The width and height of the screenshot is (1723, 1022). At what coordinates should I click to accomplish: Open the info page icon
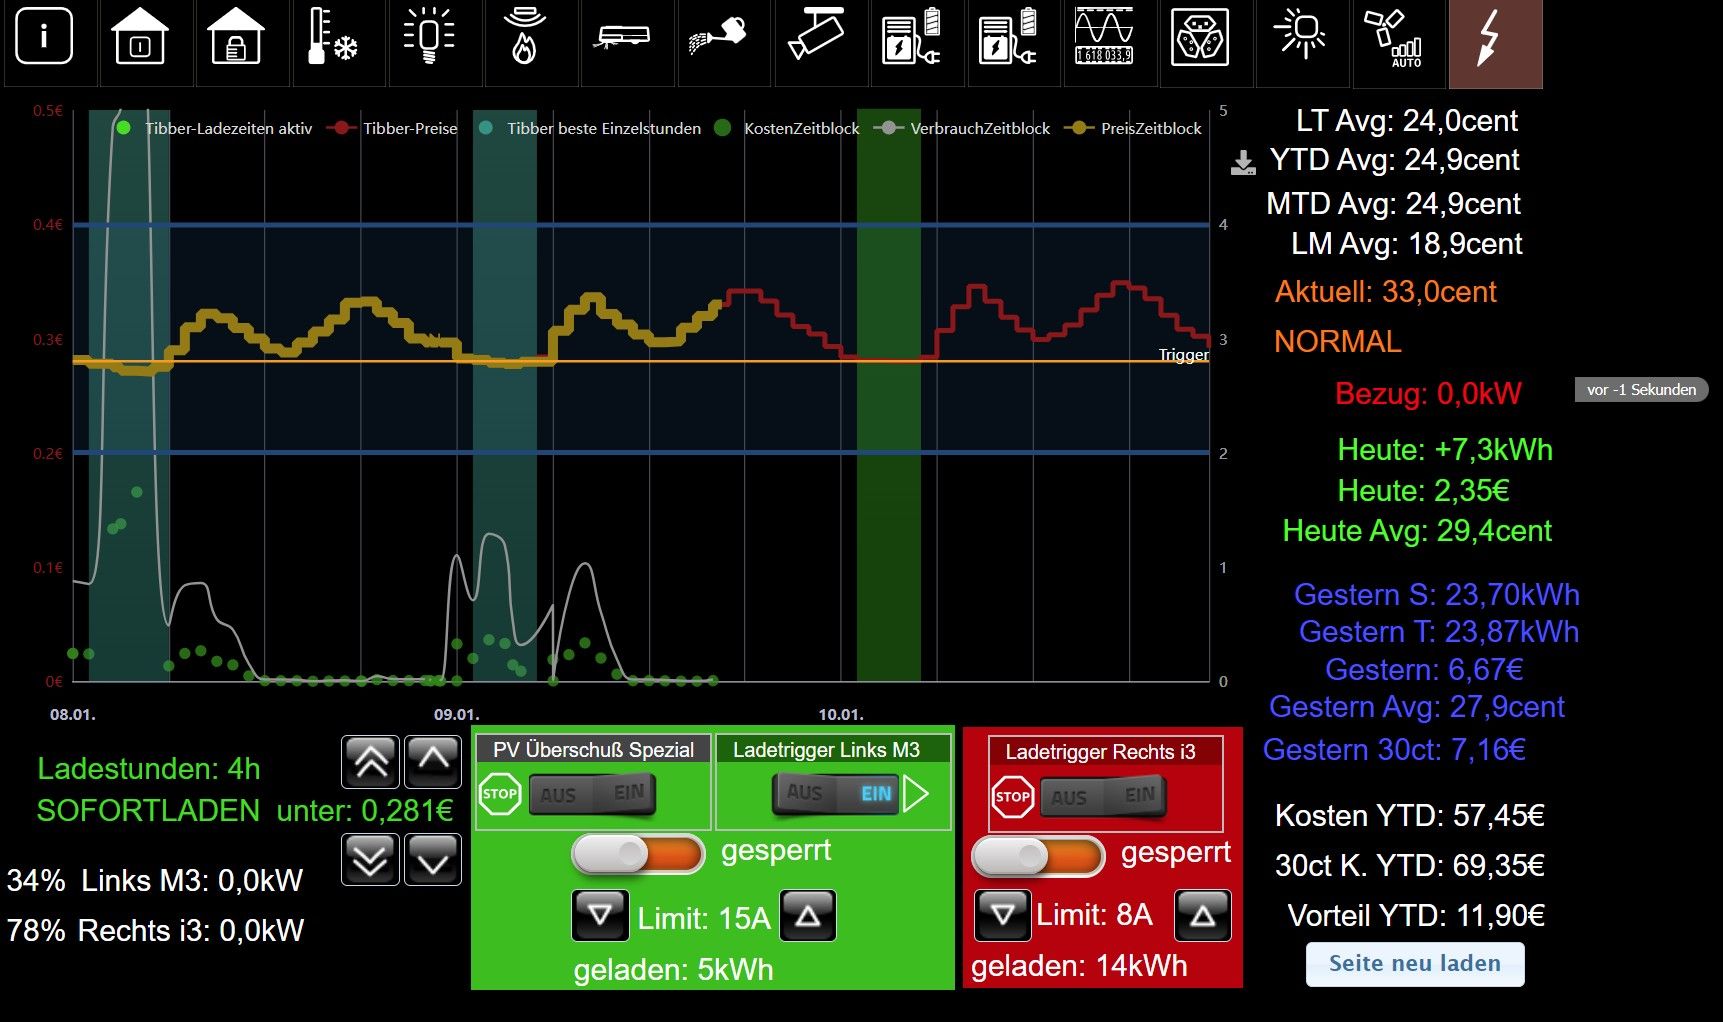pos(44,37)
